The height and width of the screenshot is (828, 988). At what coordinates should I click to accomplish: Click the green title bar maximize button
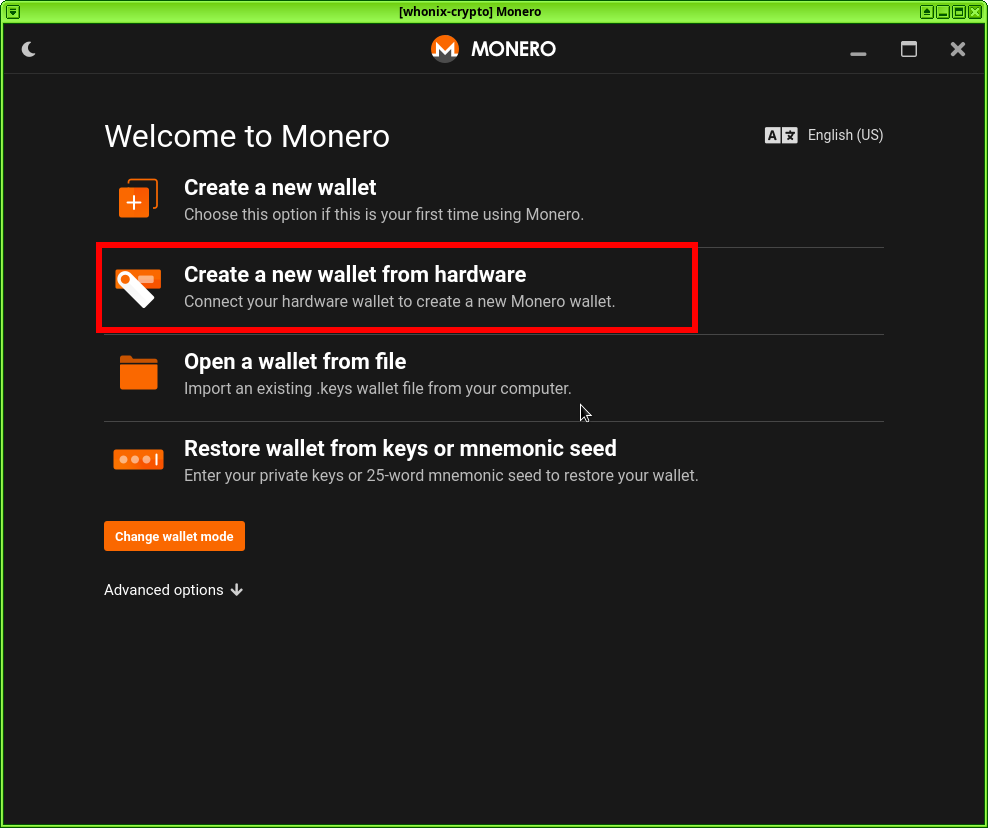point(959,11)
